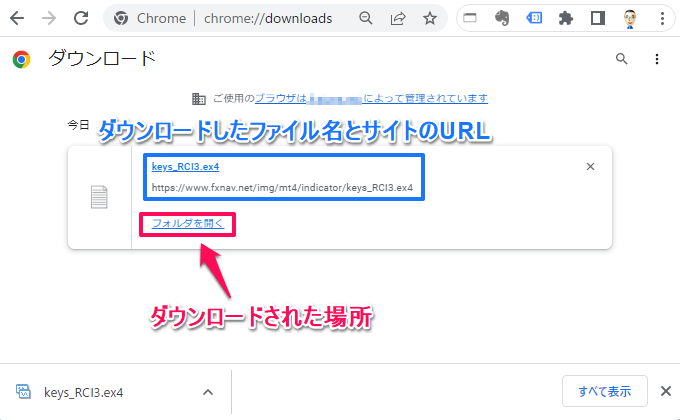This screenshot has height=420, width=680.
Task: Open the keys_RCI3.ex4 file link
Action: 185,166
